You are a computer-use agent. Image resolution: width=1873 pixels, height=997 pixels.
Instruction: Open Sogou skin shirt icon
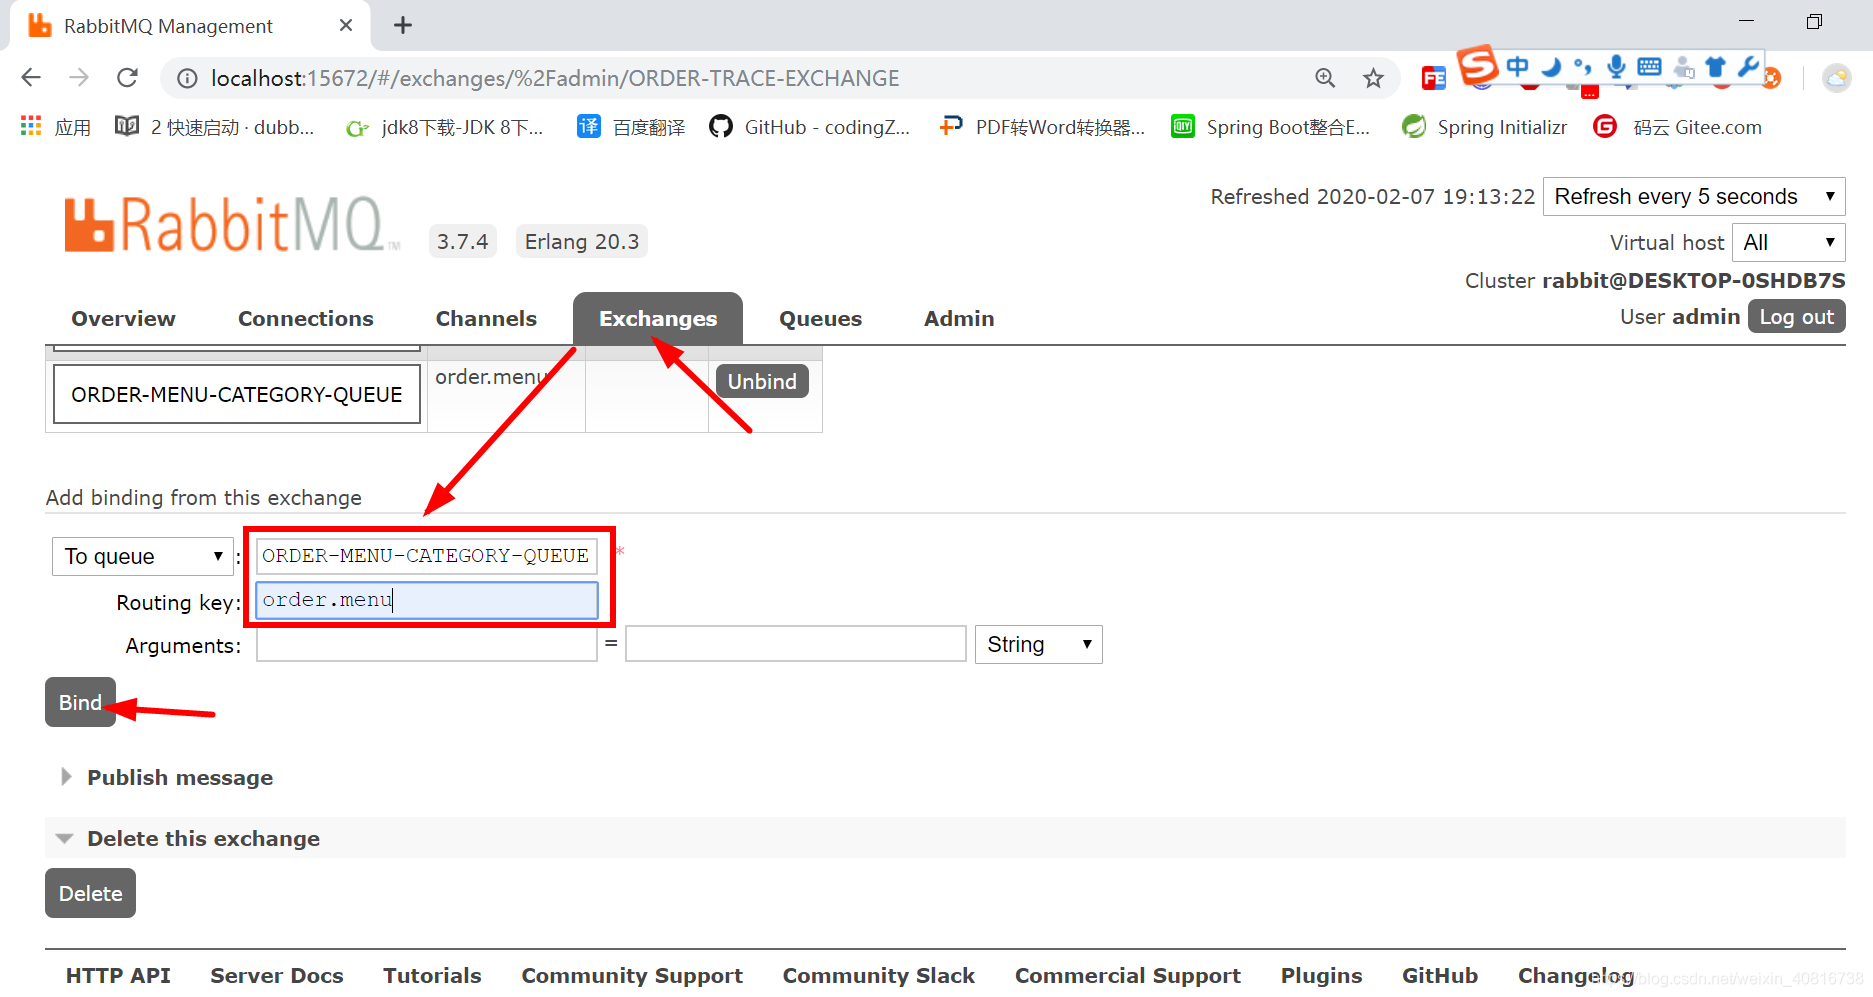coord(1716,67)
